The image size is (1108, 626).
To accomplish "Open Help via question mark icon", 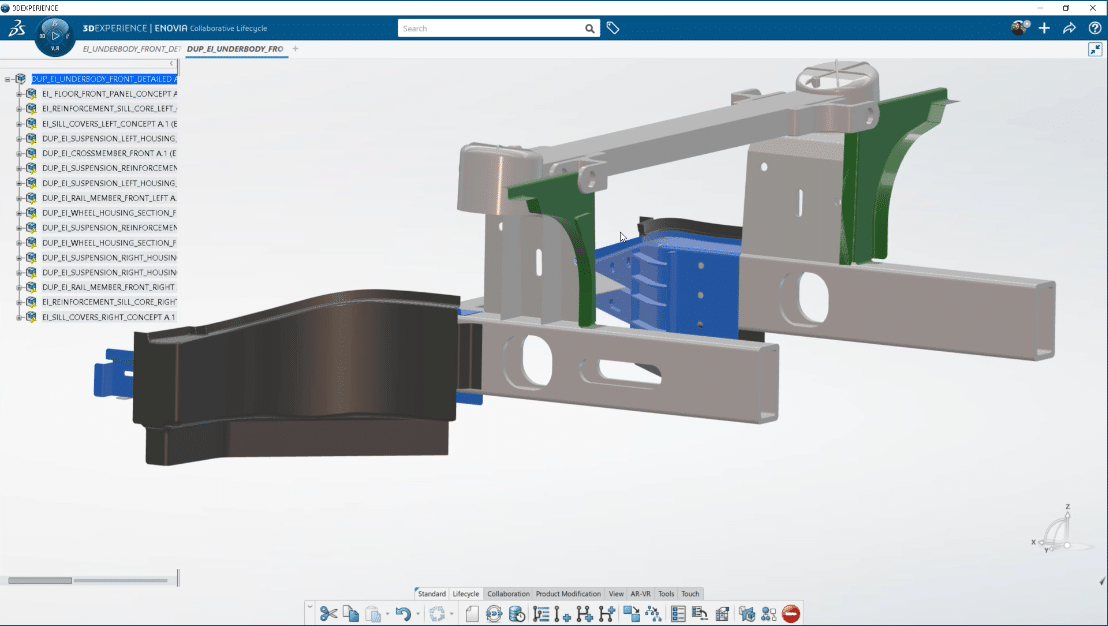I will [x=1094, y=28].
